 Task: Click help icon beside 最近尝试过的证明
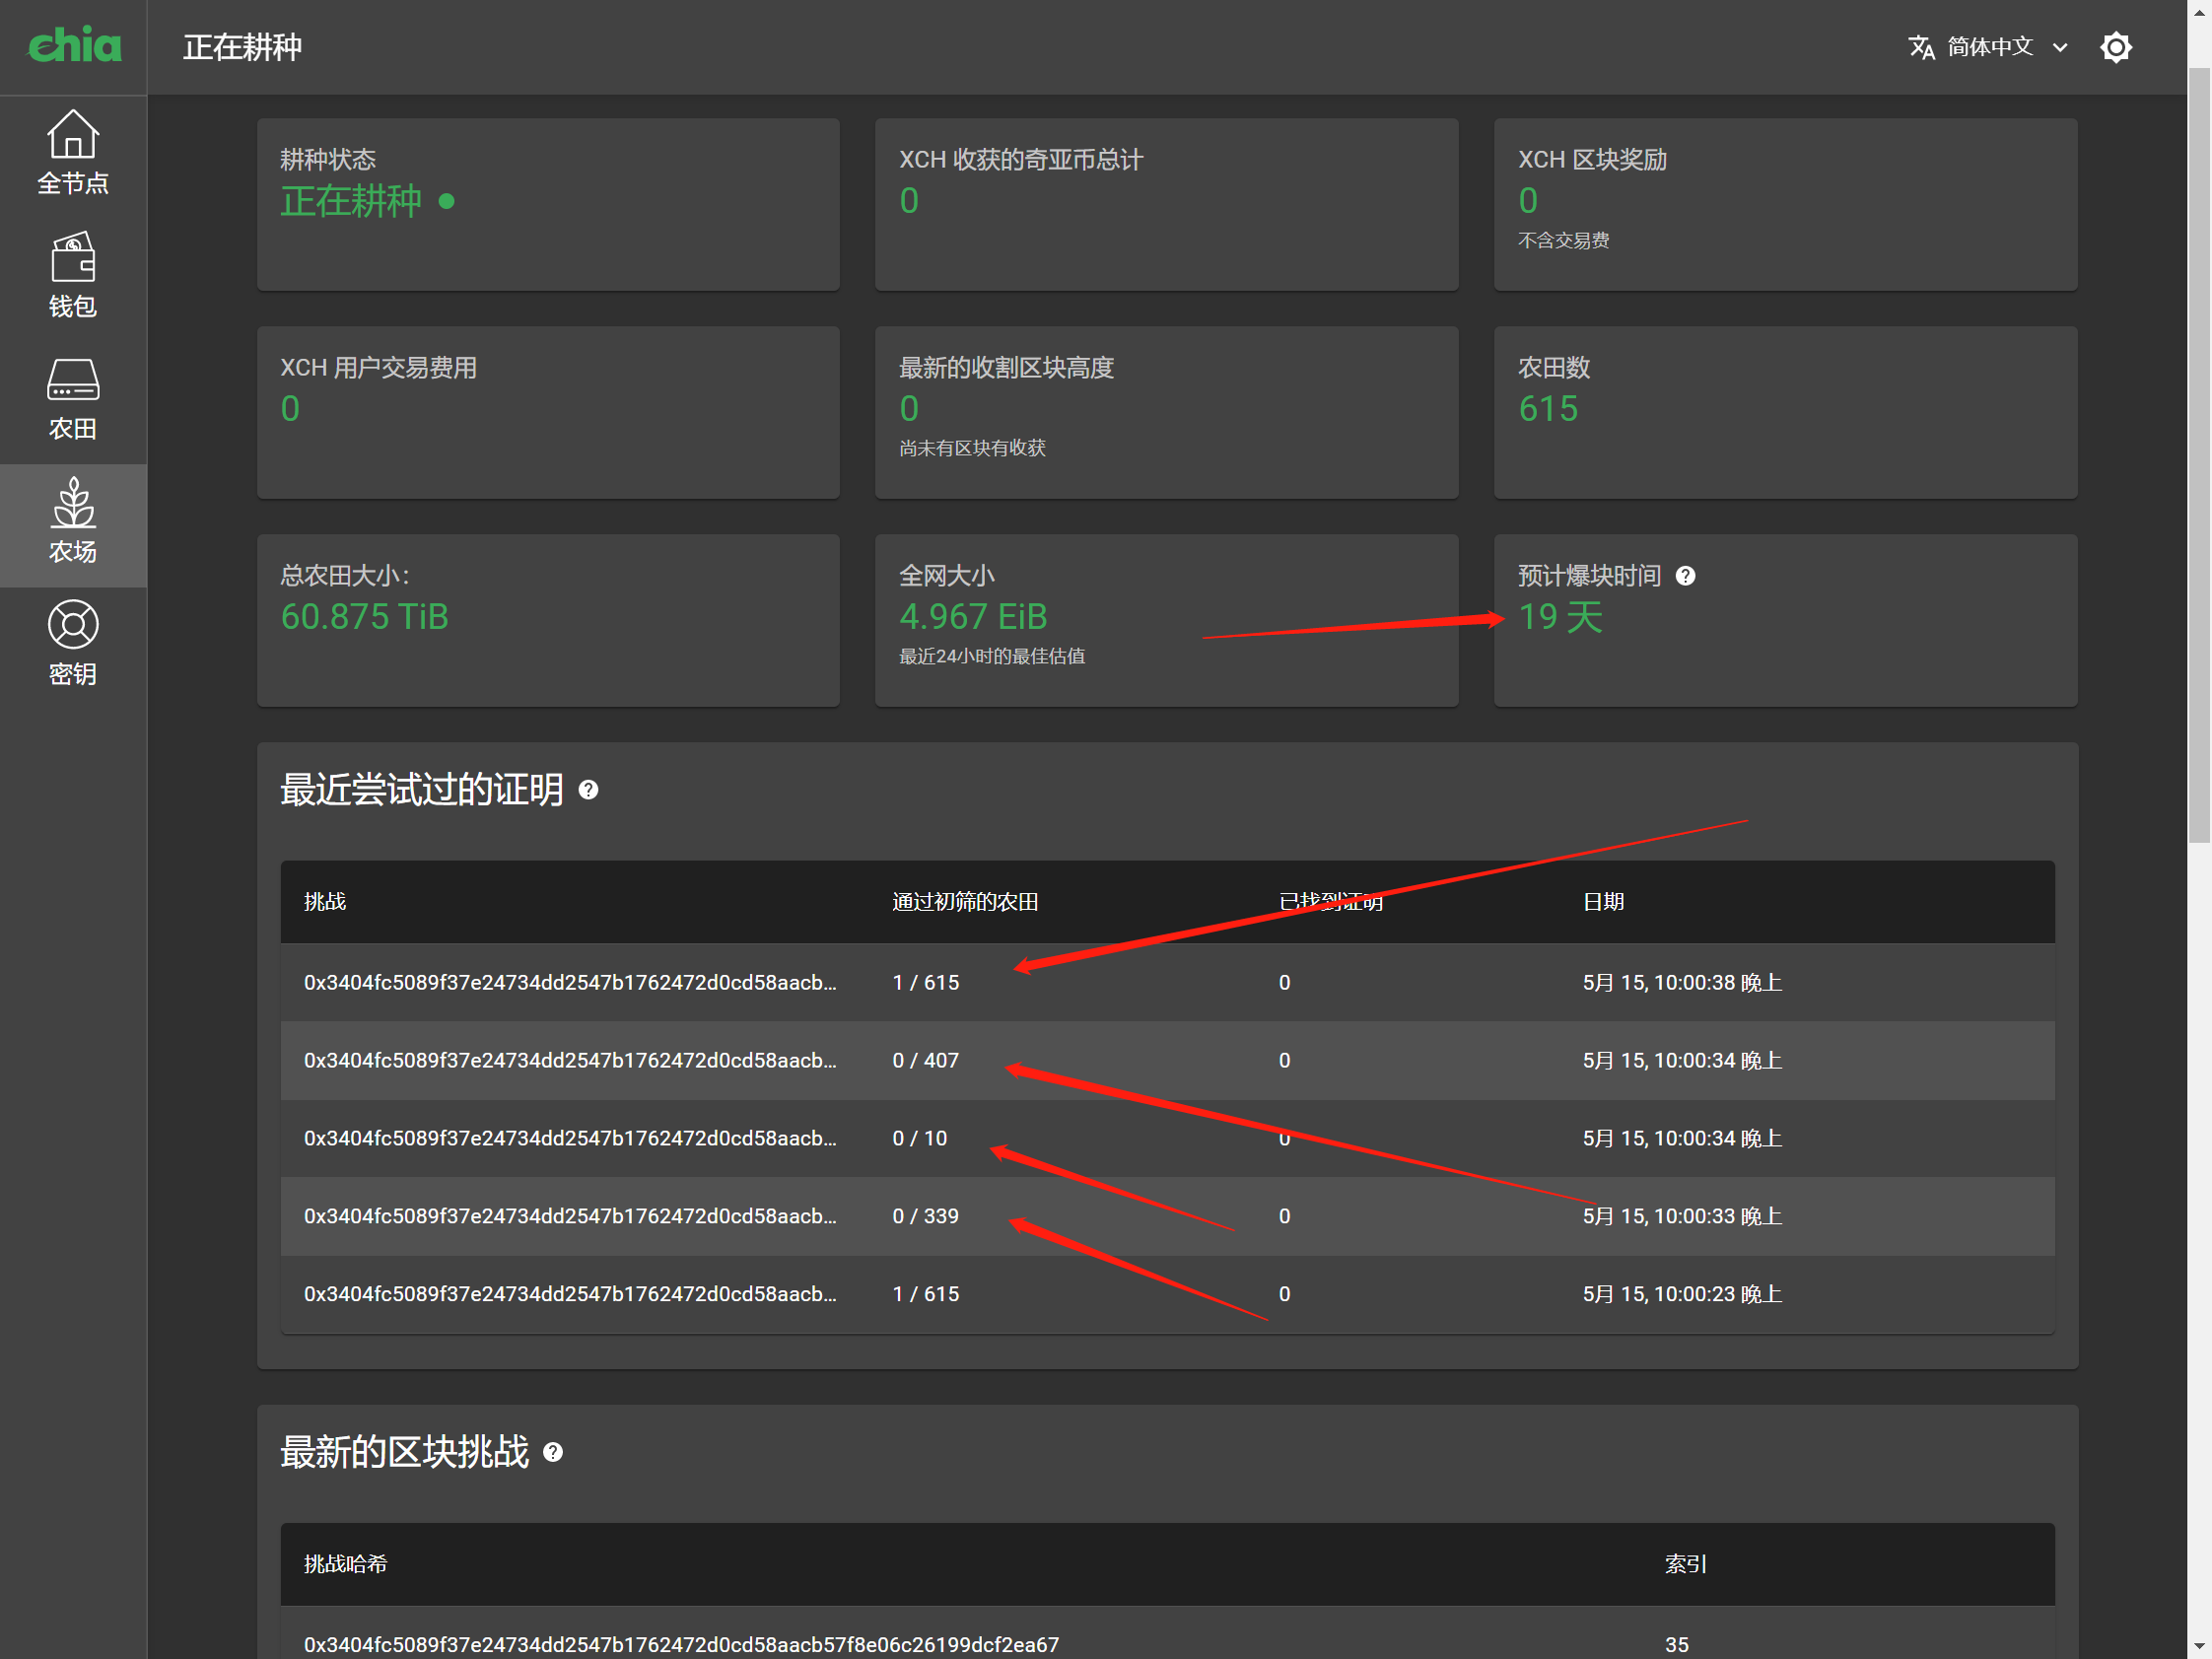tap(589, 790)
